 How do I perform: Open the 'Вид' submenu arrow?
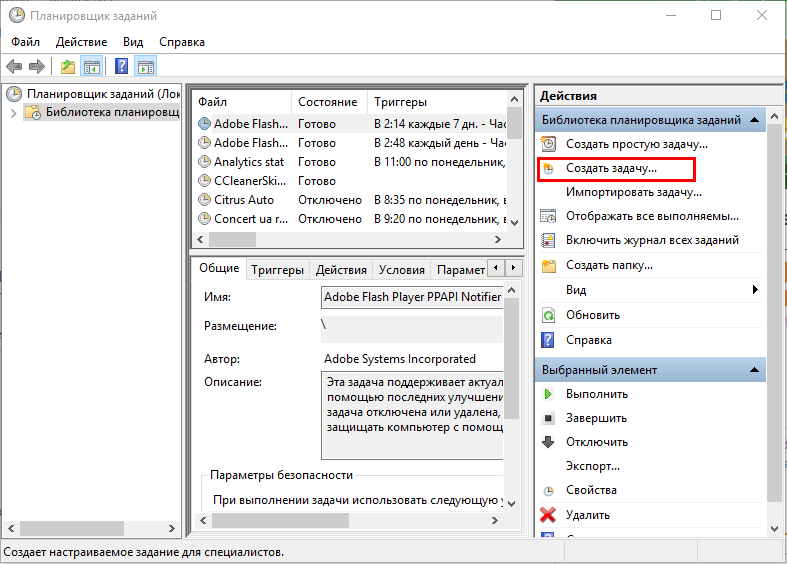[x=755, y=290]
